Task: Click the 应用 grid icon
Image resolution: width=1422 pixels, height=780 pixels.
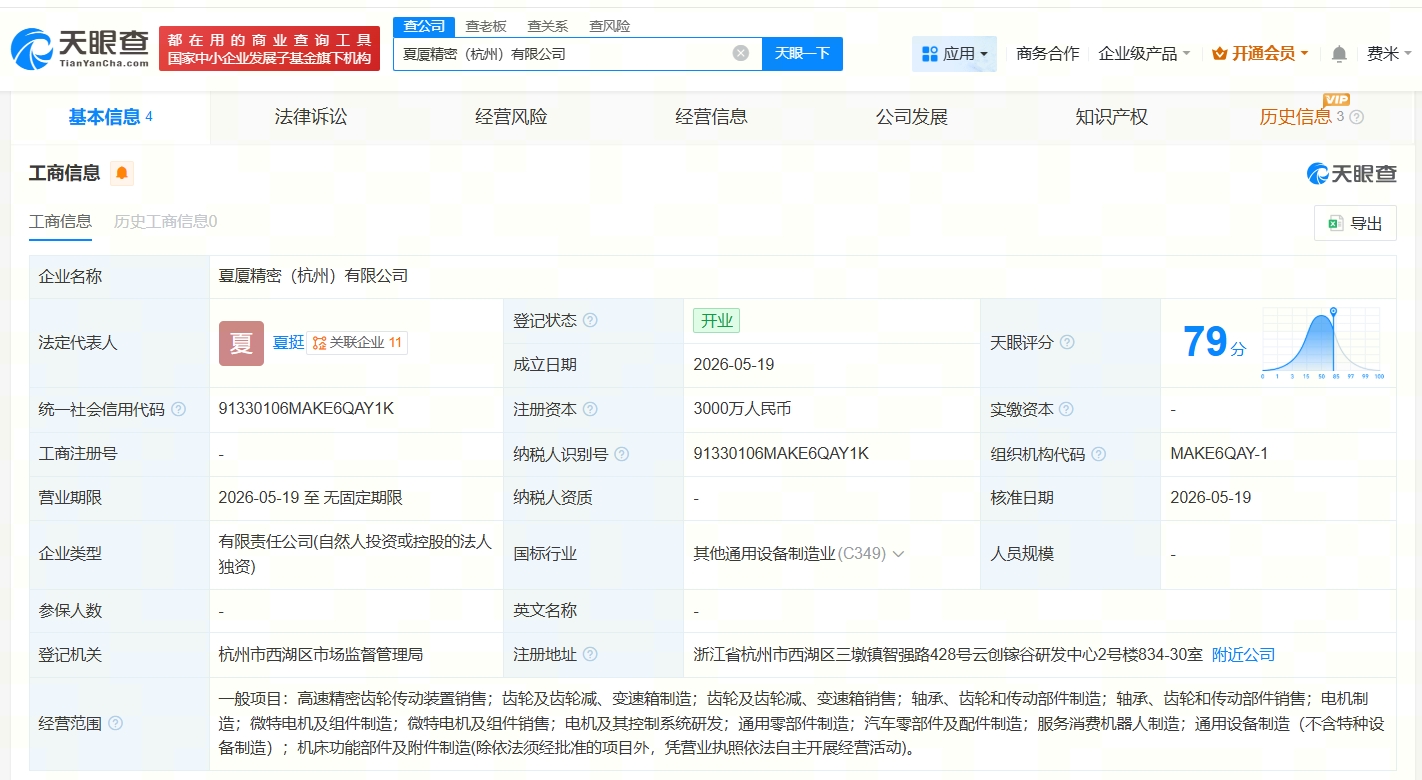Action: click(929, 54)
